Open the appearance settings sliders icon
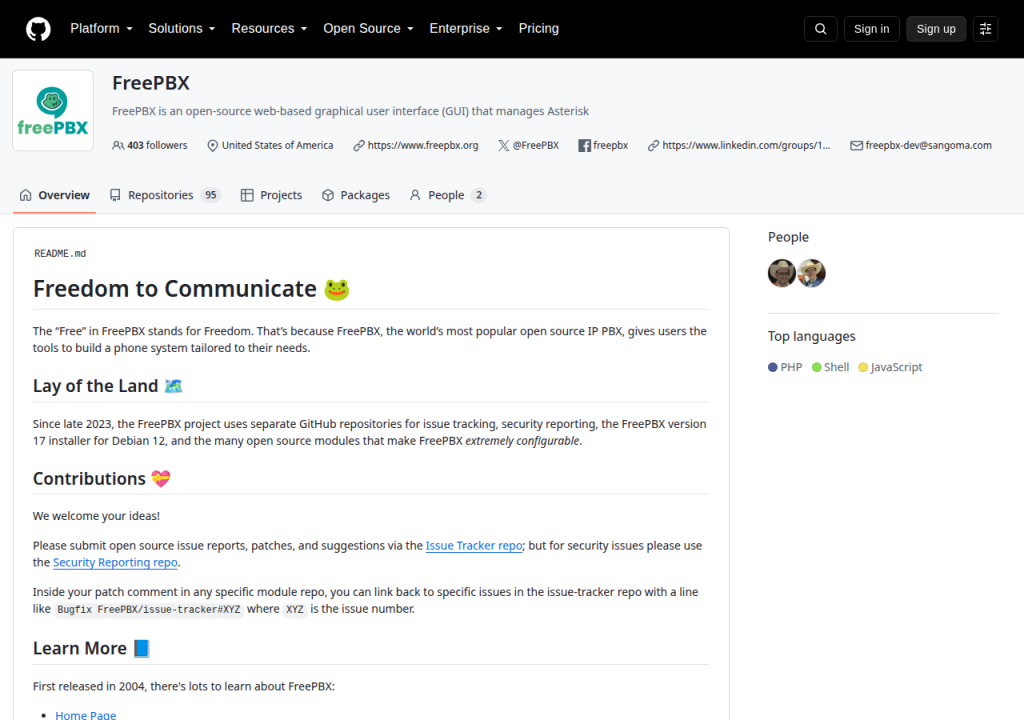 [985, 29]
